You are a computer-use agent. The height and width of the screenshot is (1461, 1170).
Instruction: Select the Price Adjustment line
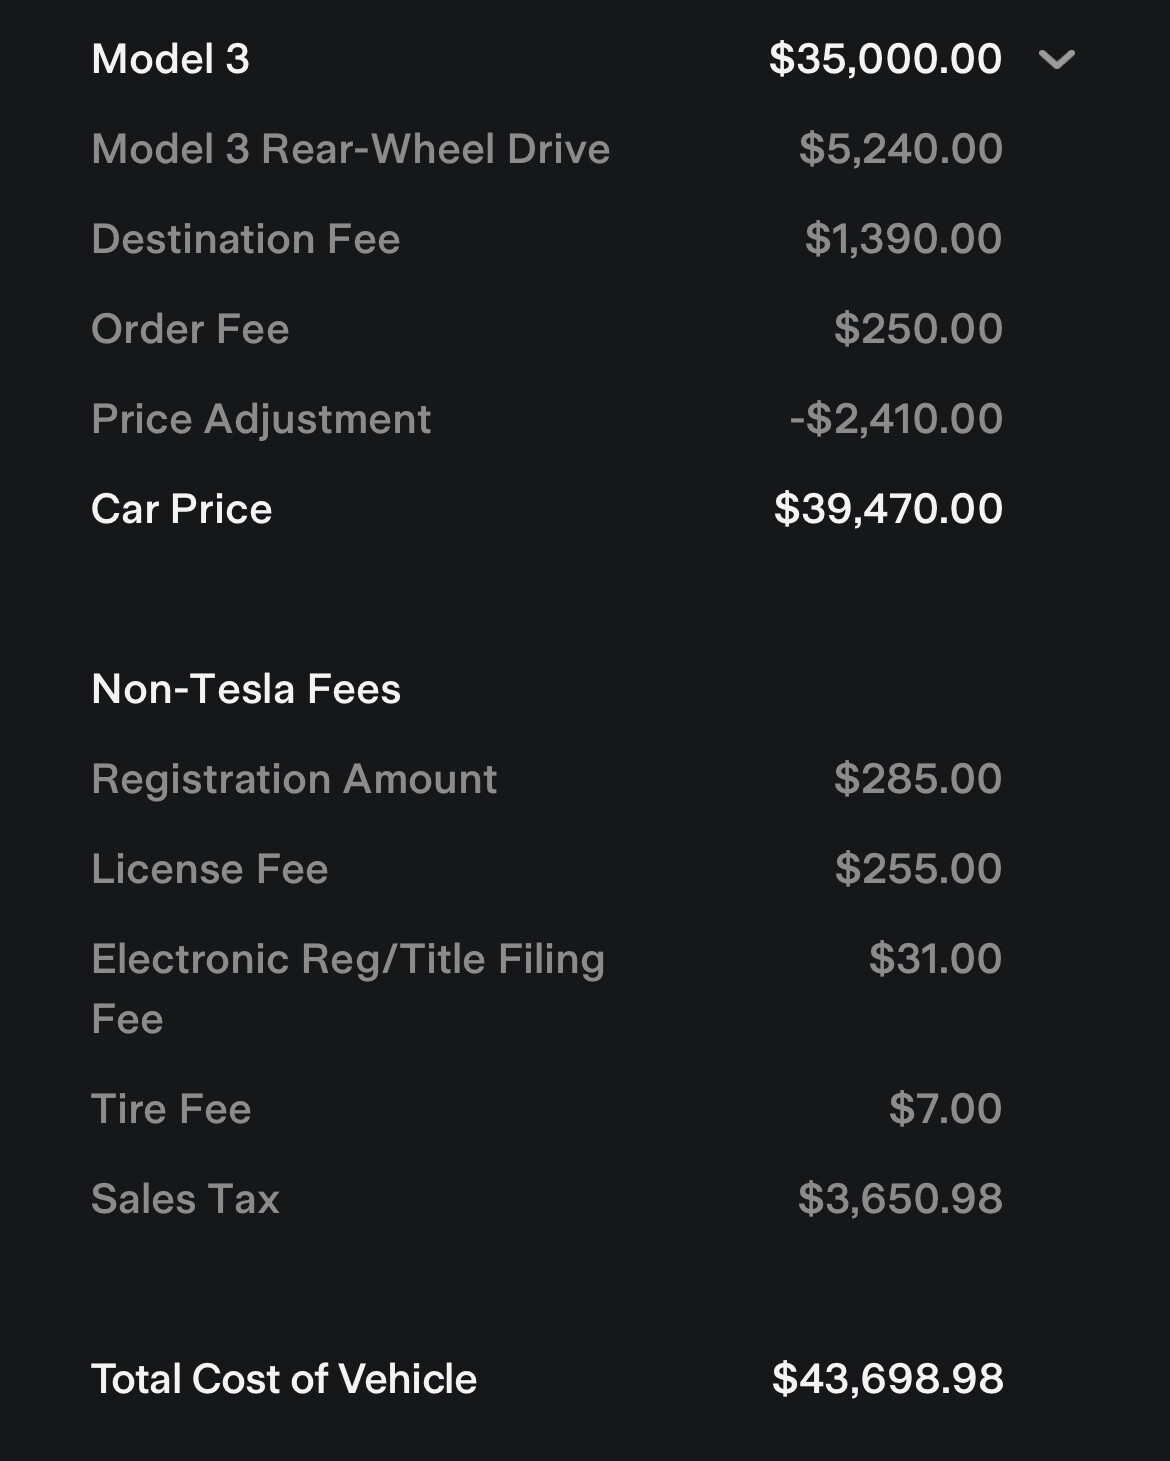261,418
